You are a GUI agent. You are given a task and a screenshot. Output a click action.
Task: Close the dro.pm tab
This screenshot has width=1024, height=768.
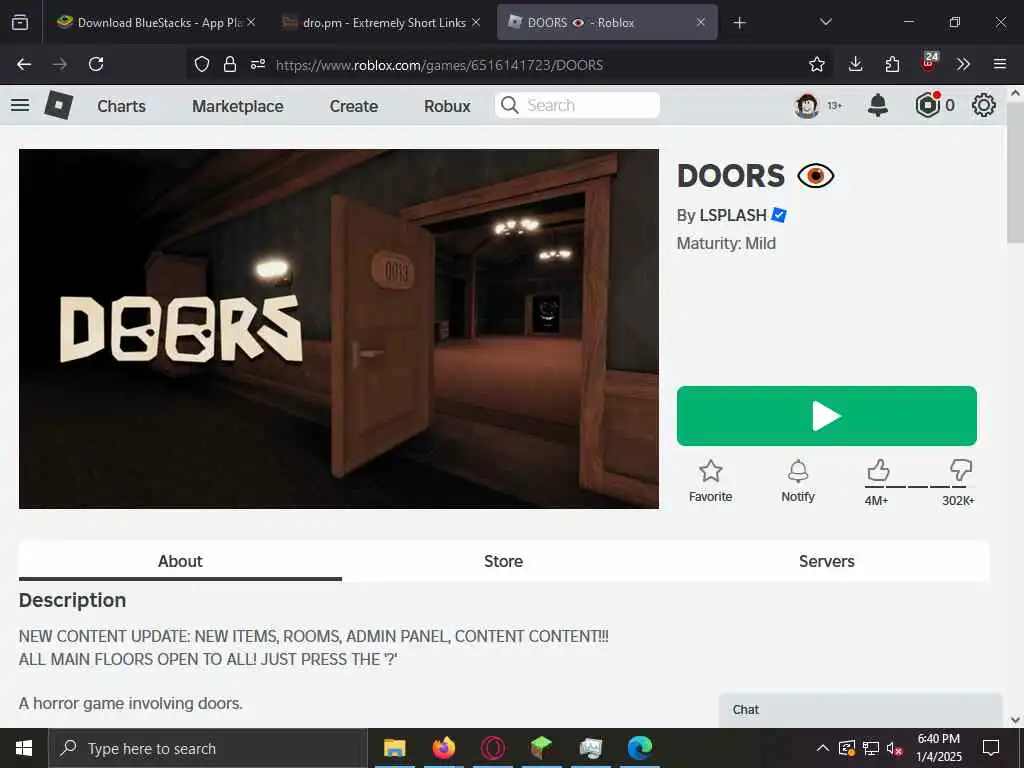[x=476, y=22]
